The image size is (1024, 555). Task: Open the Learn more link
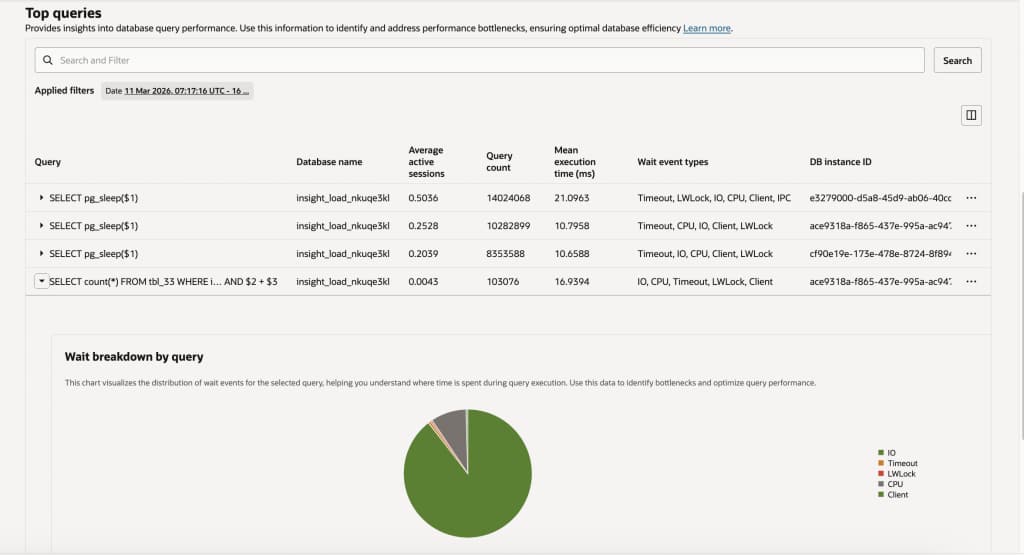(707, 28)
